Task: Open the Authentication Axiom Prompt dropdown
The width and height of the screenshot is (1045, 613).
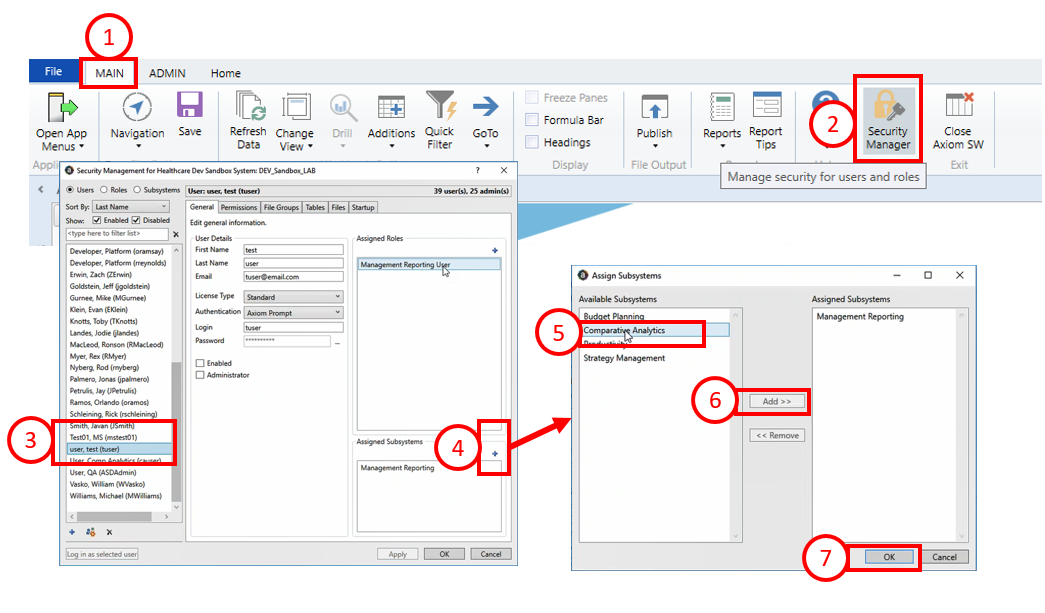Action: (294, 312)
